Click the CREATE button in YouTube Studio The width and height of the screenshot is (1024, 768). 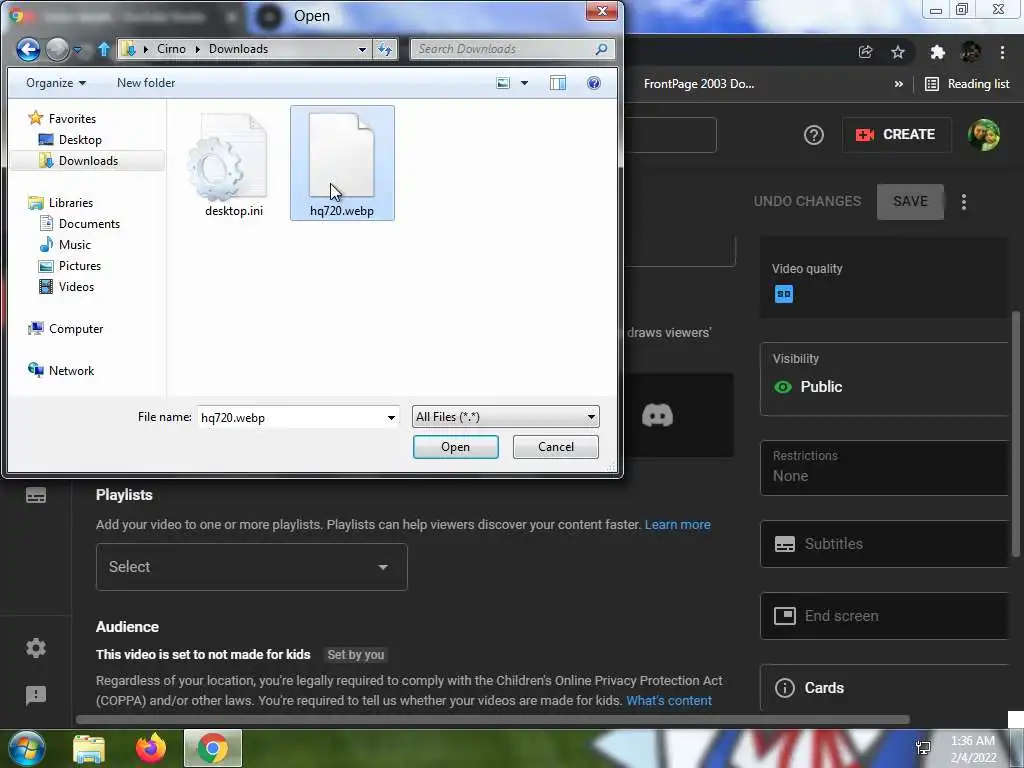[x=896, y=135]
